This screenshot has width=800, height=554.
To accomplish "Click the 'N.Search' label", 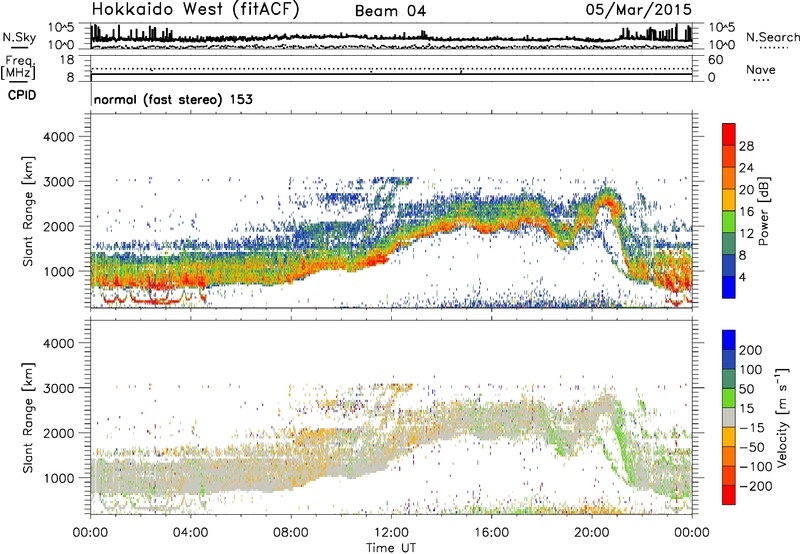I will (x=772, y=37).
